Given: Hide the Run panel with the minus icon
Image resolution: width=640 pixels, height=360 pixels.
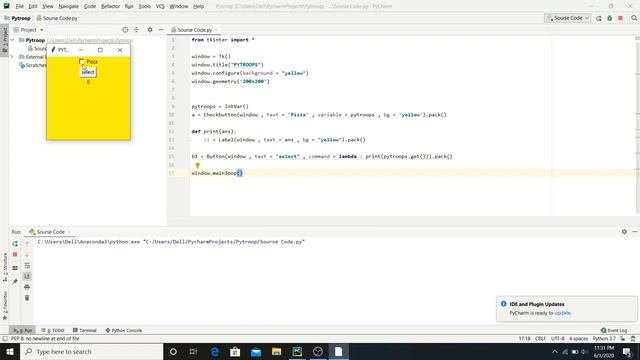Looking at the screenshot, I should [635, 232].
